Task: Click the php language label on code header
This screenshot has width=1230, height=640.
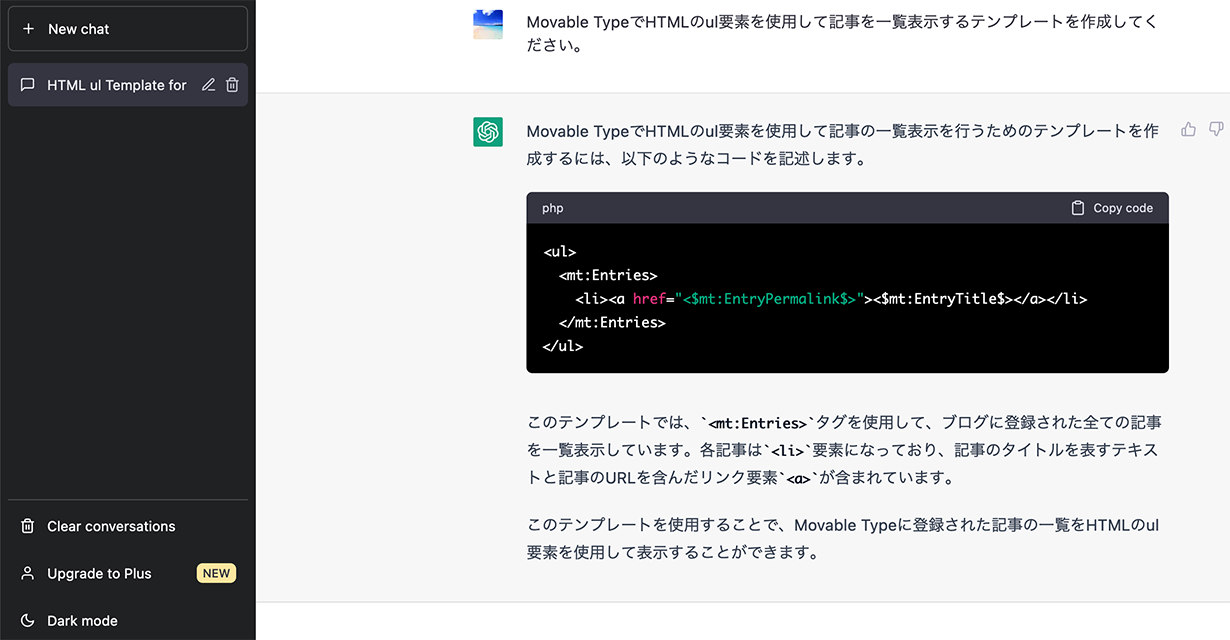Action: tap(553, 207)
